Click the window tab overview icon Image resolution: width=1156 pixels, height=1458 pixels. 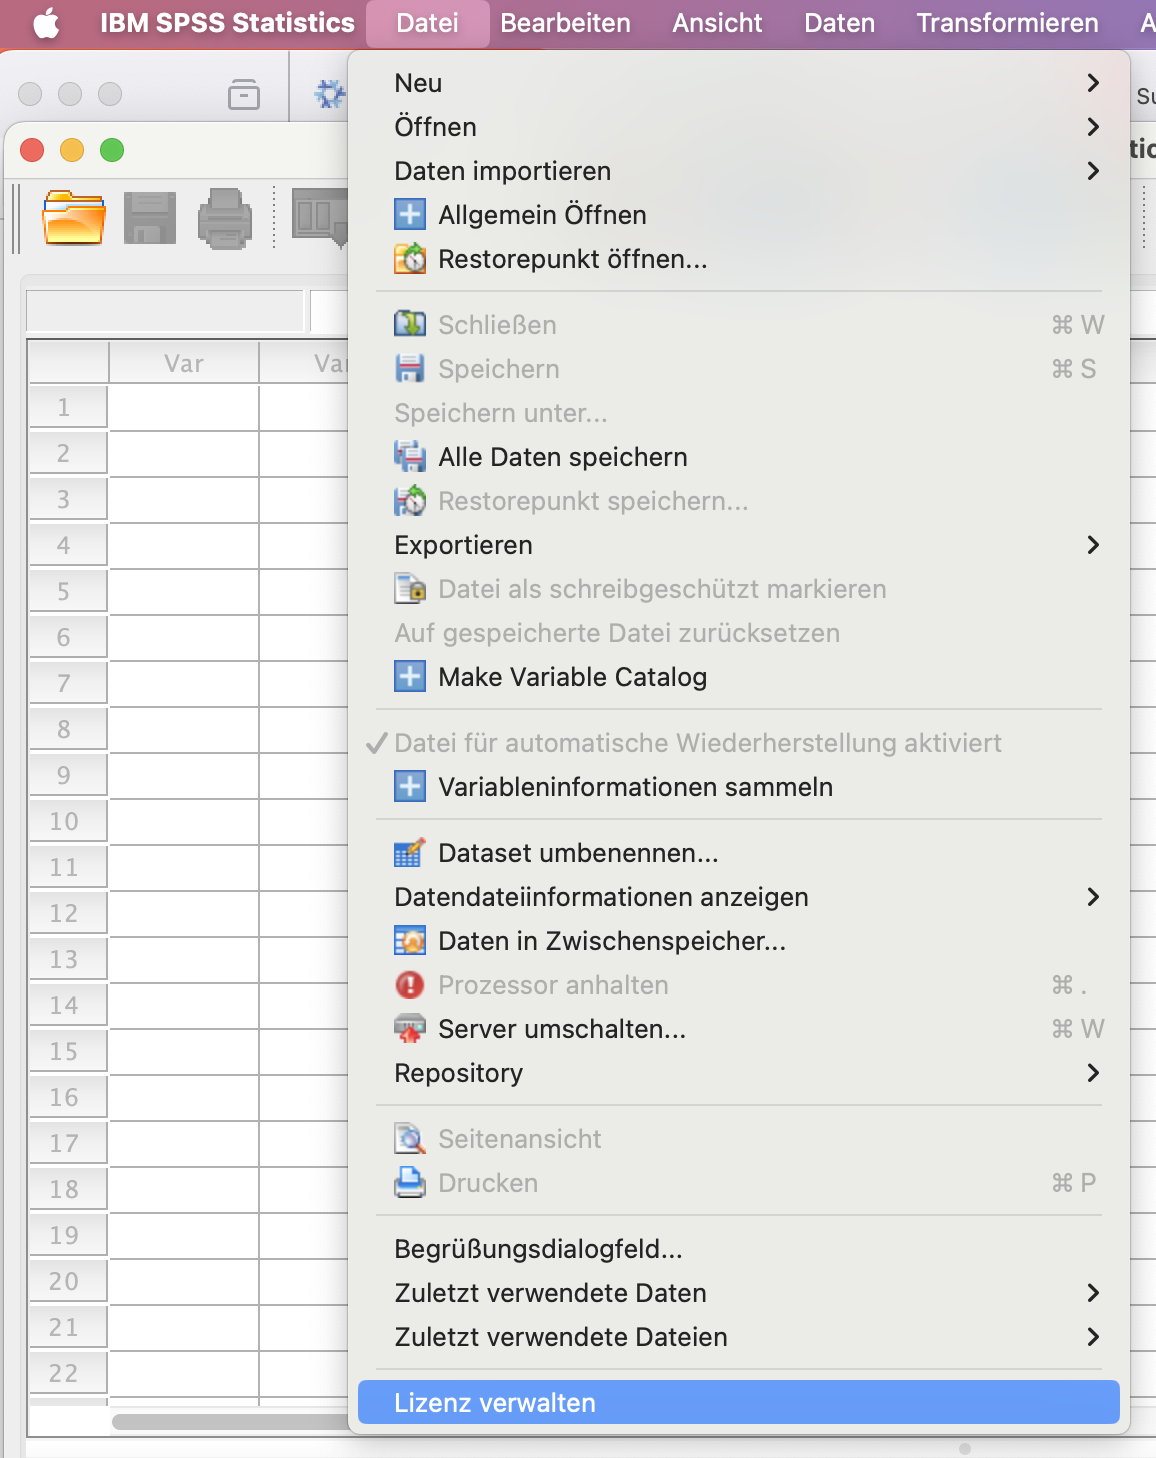pos(243,94)
